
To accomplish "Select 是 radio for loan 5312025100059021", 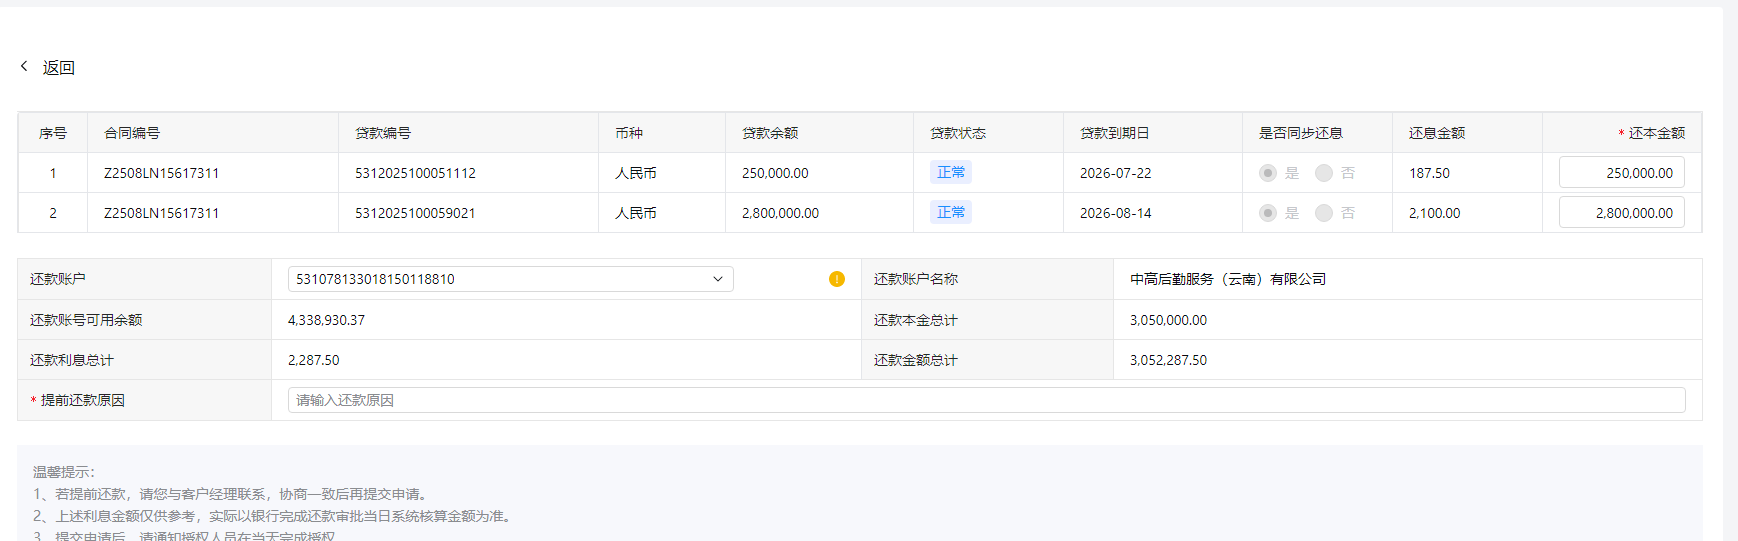I will pyautogui.click(x=1268, y=213).
